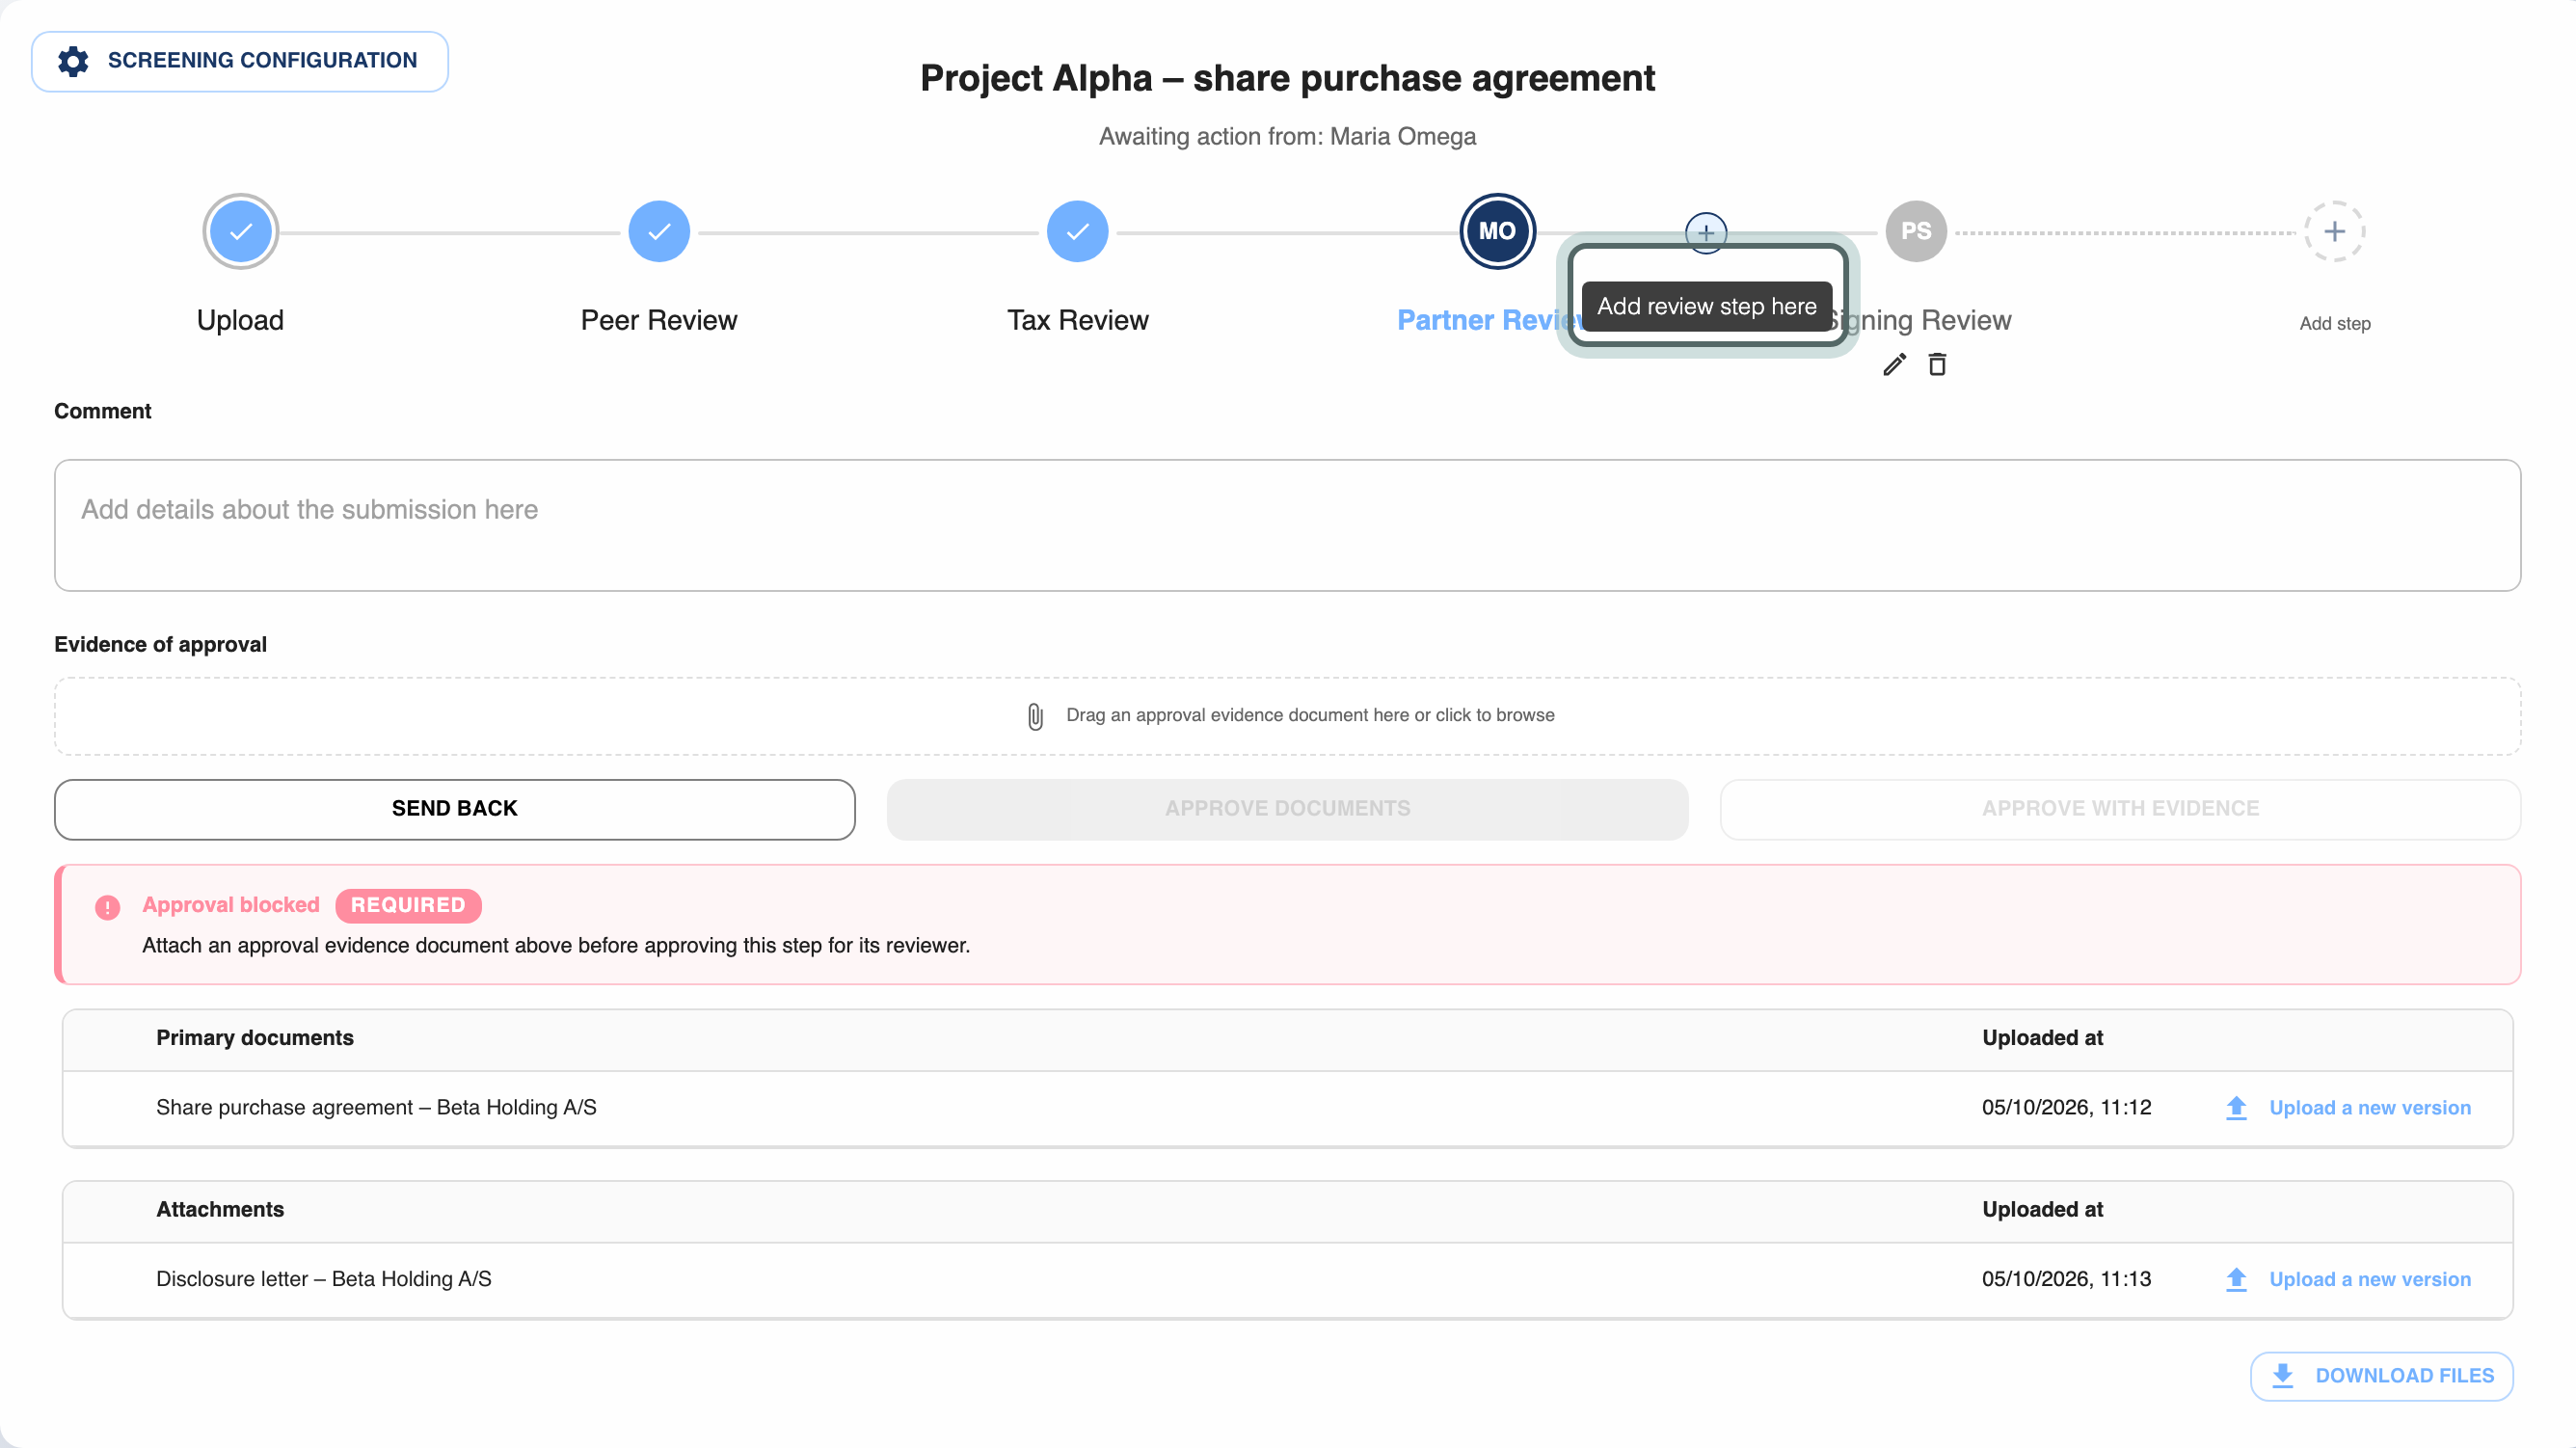This screenshot has height=1448, width=2576.
Task: Click the '05/10/2026, 11:12' upload timestamp
Action: [2066, 1108]
